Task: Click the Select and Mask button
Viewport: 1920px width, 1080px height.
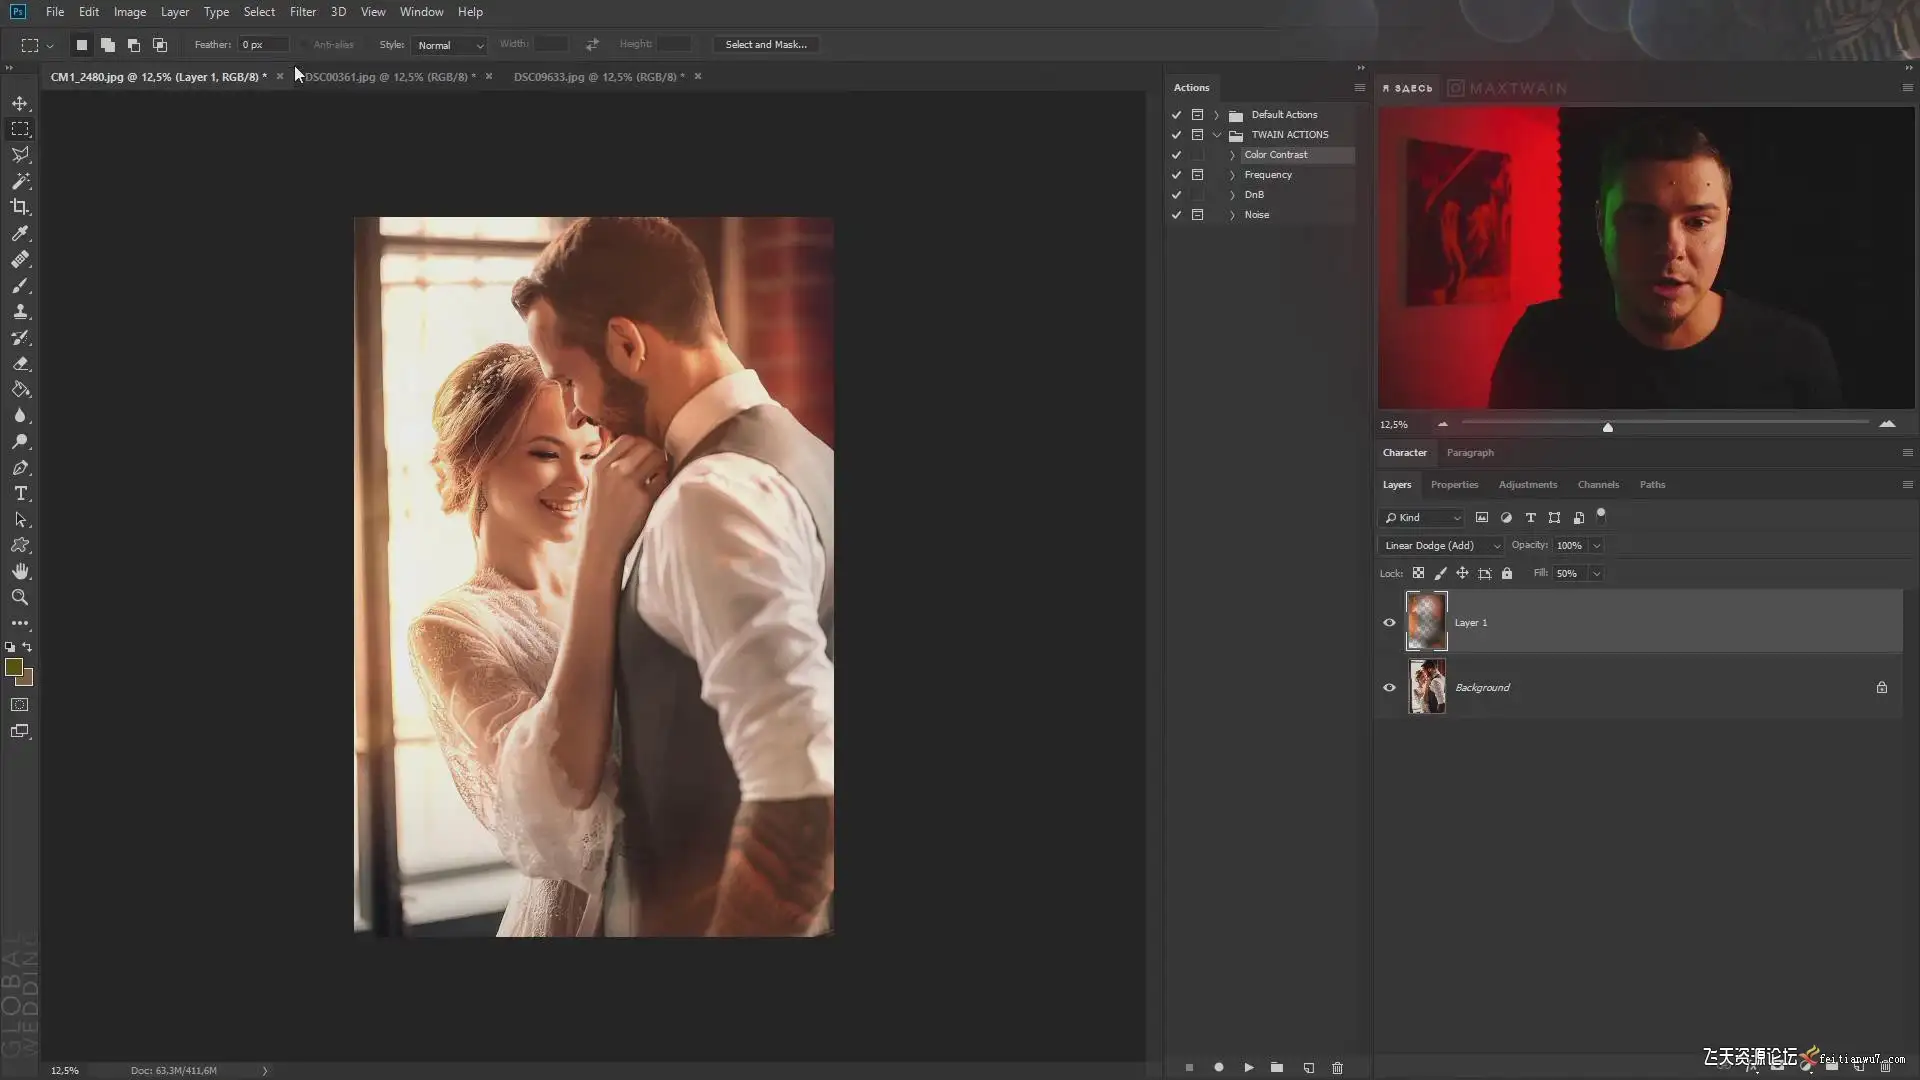Action: 765,45
